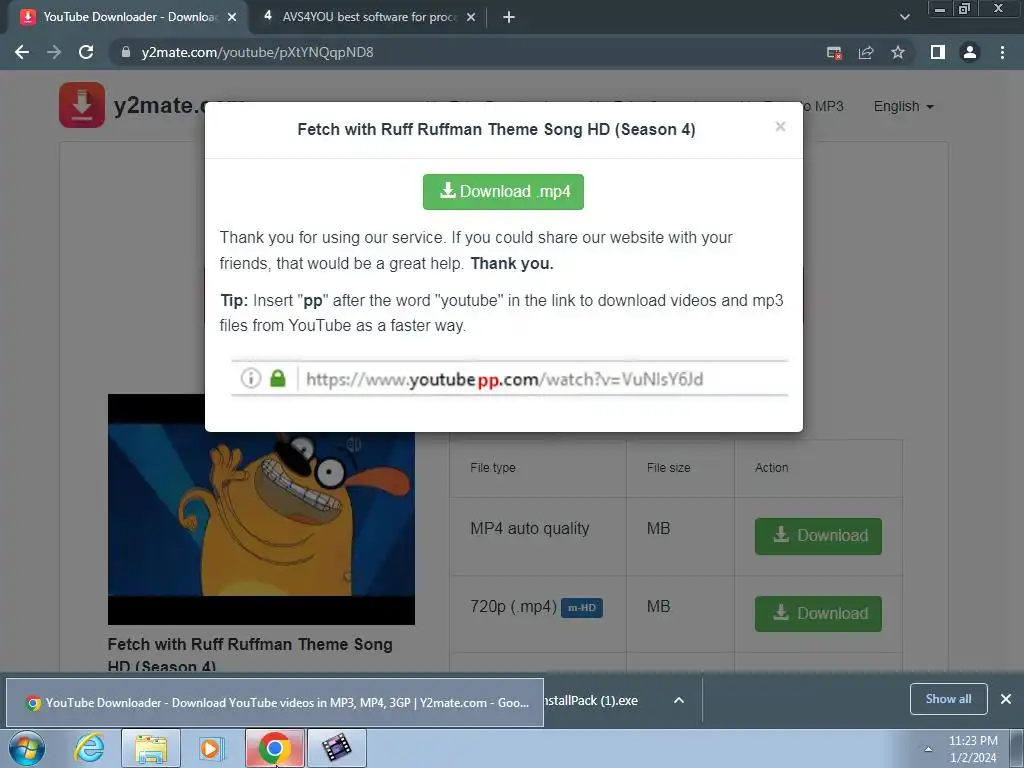Click the browser back arrow

point(22,52)
